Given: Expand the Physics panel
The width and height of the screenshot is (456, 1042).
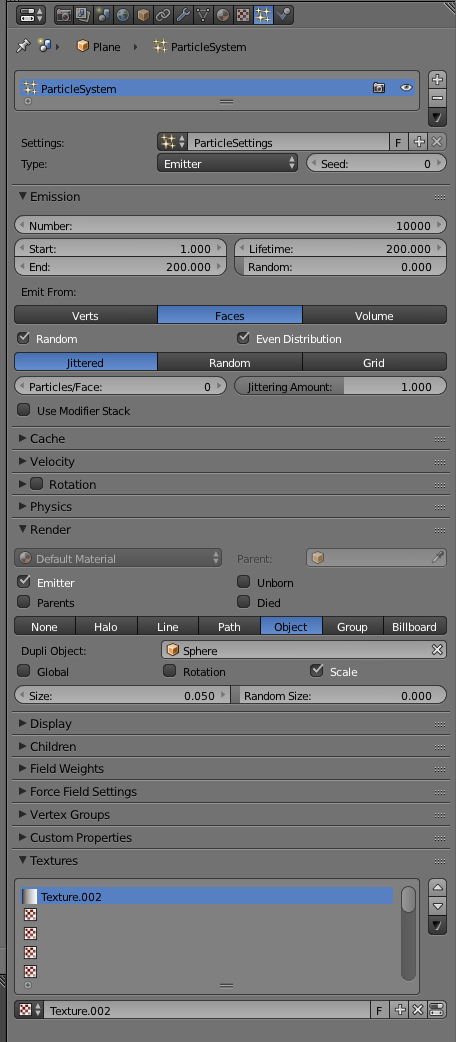Looking at the screenshot, I should click(23, 506).
